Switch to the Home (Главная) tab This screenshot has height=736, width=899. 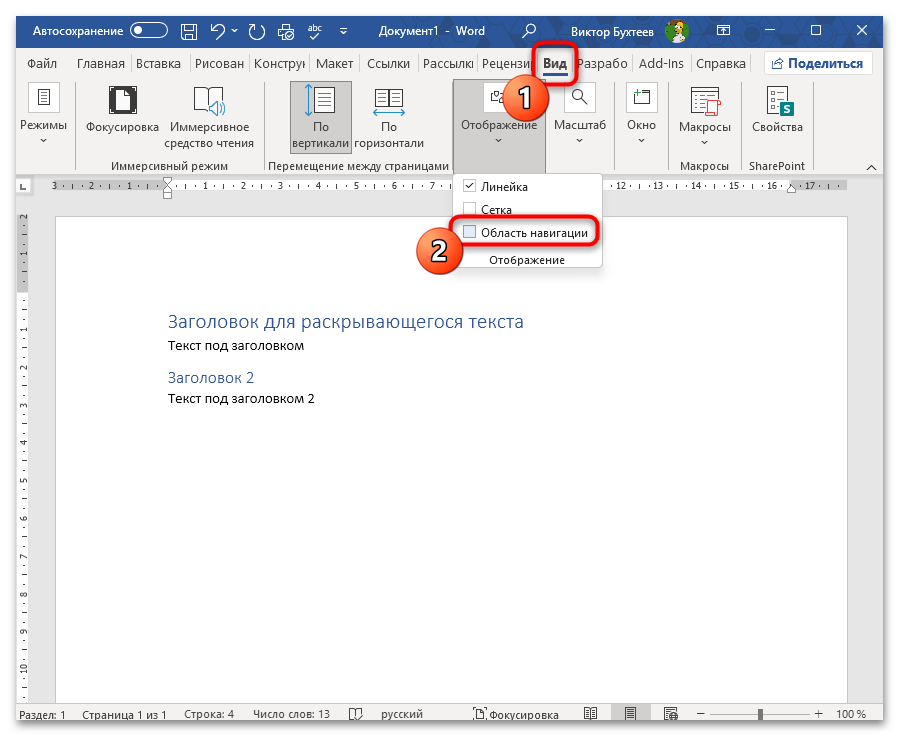[x=101, y=64]
